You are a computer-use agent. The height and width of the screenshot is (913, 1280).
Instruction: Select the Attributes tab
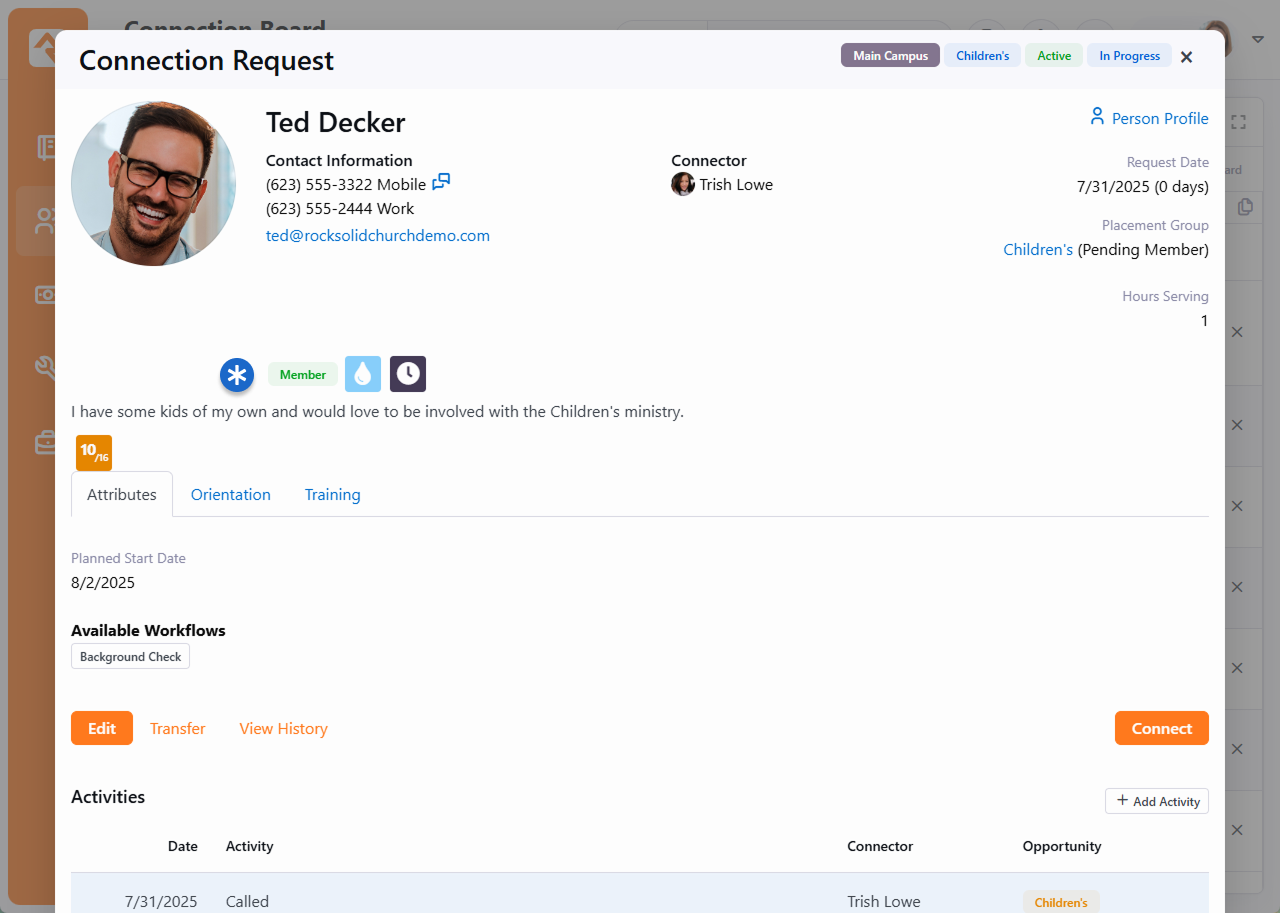(122, 495)
